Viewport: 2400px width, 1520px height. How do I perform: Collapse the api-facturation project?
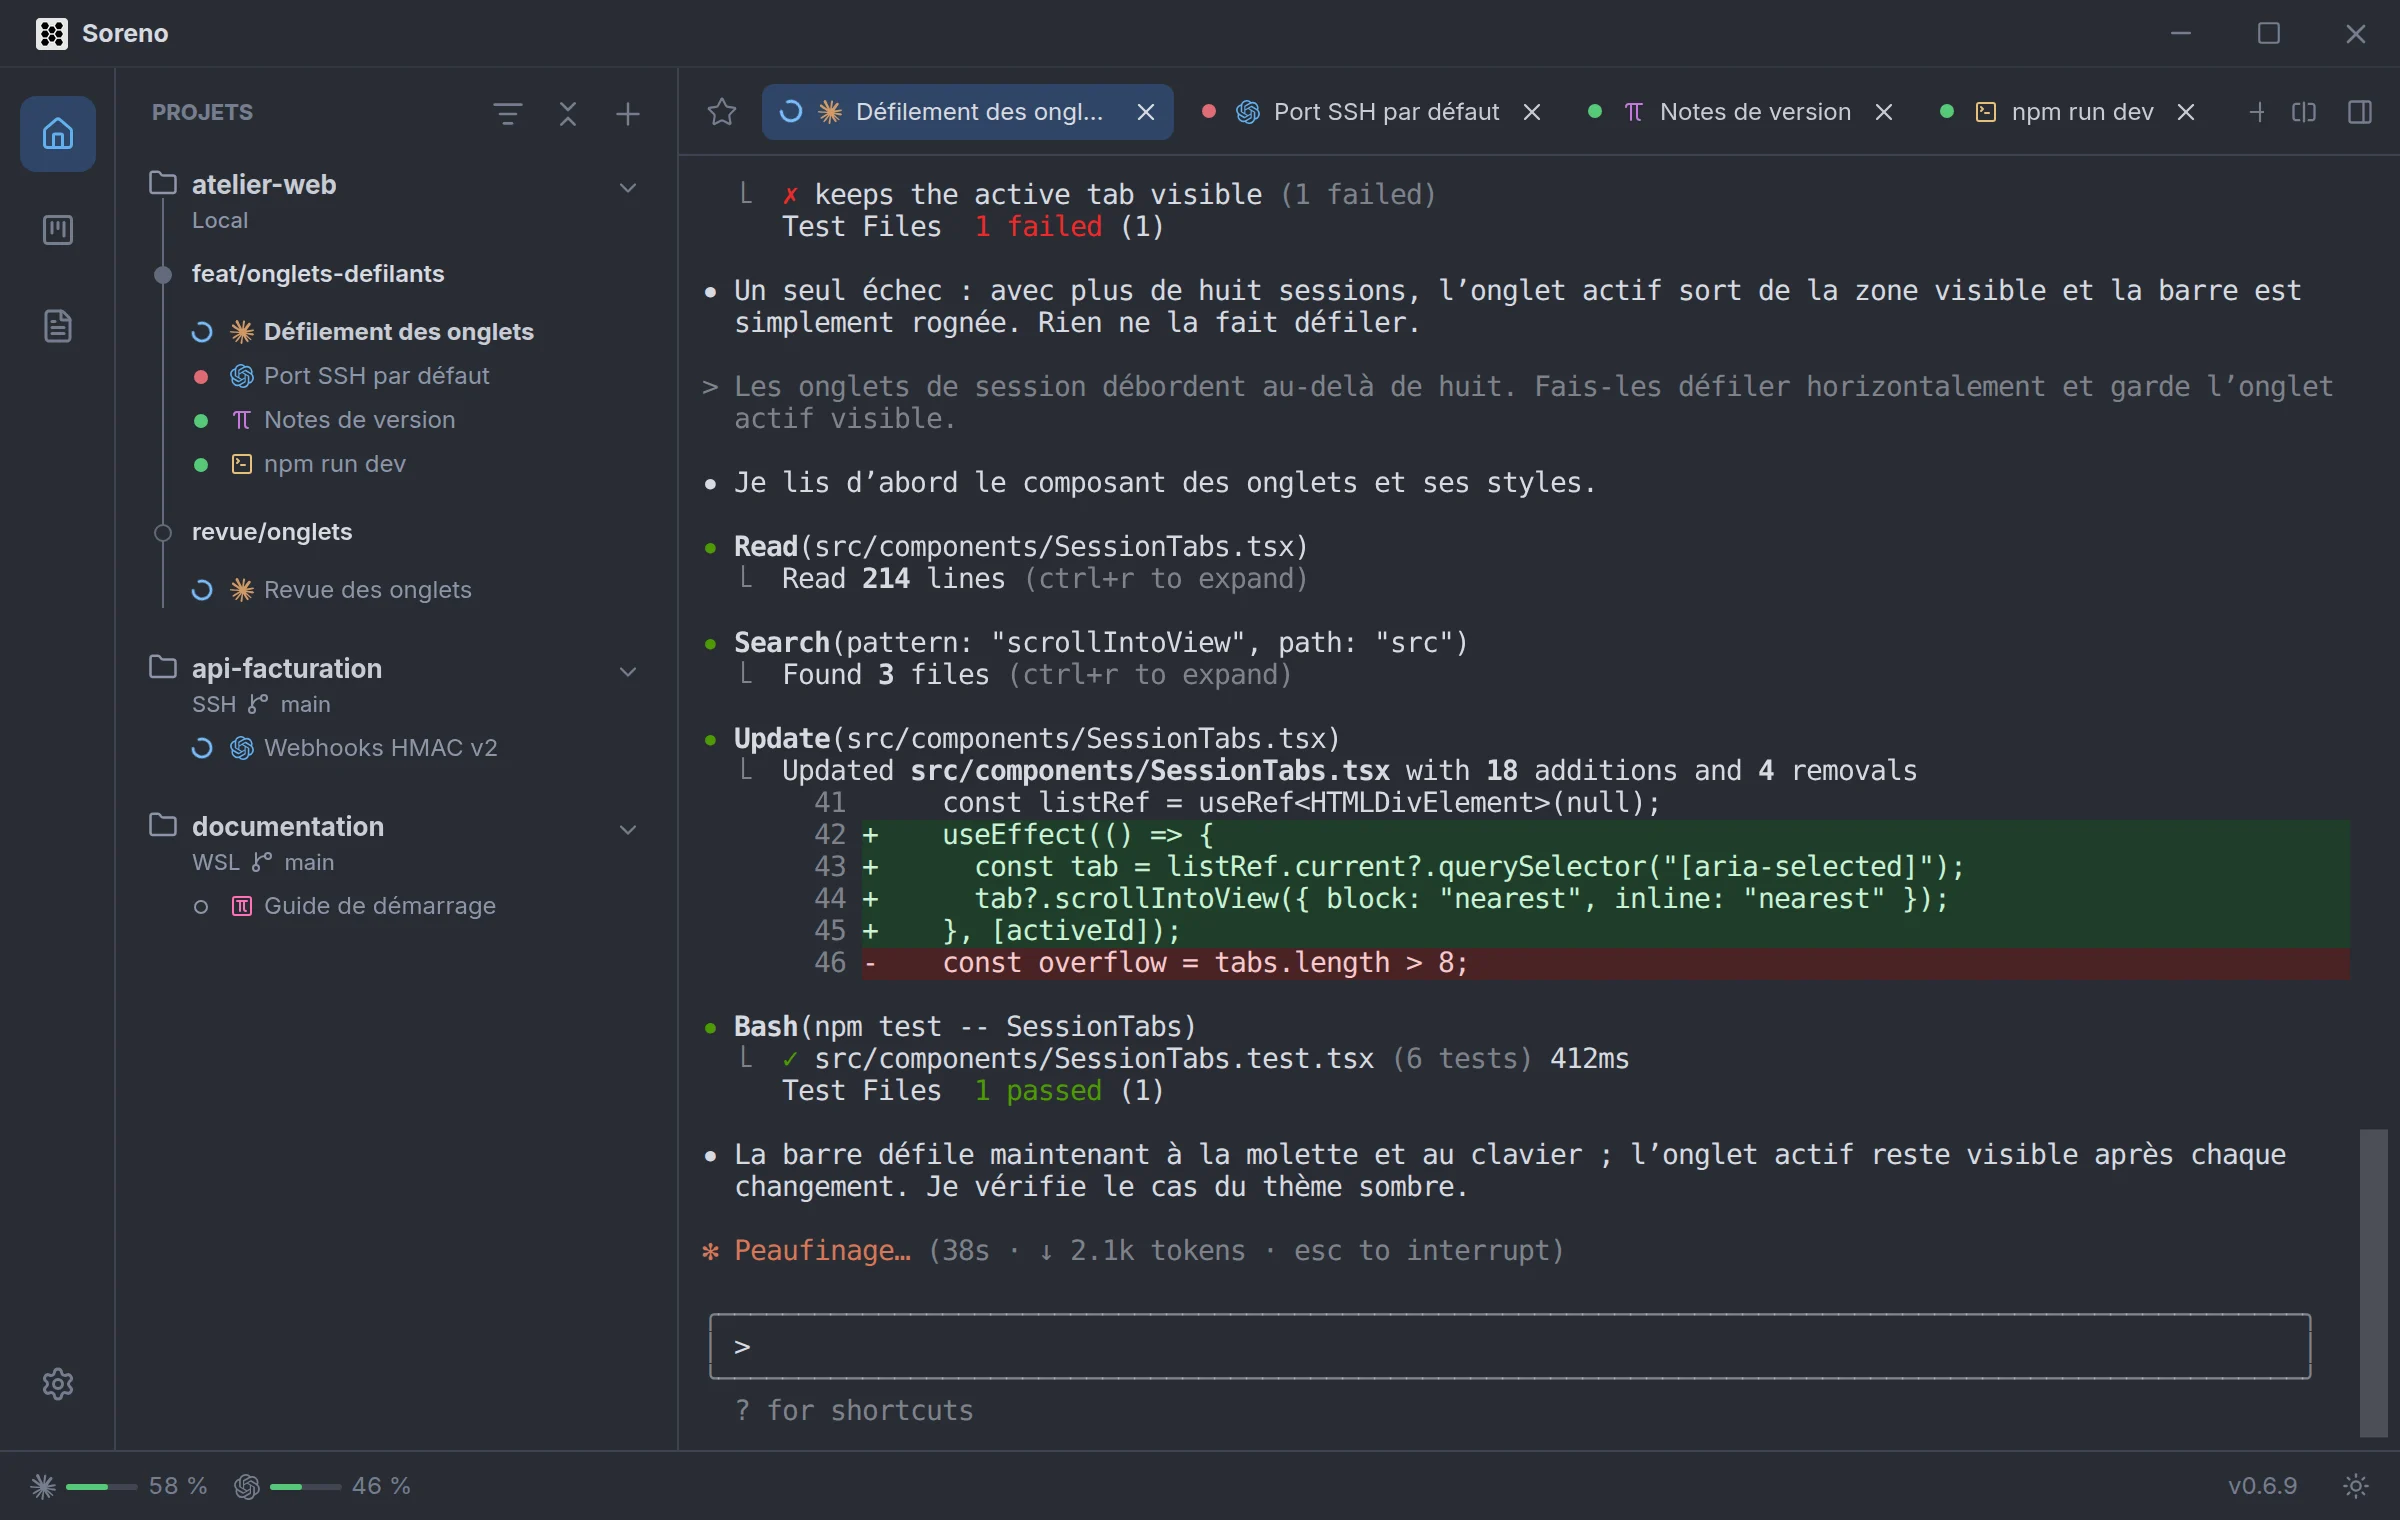[628, 671]
